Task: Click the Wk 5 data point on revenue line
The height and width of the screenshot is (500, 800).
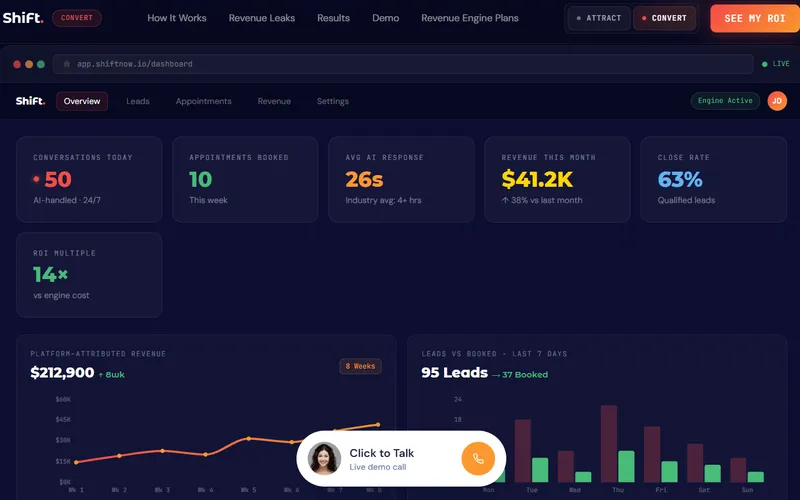Action: (x=248, y=438)
